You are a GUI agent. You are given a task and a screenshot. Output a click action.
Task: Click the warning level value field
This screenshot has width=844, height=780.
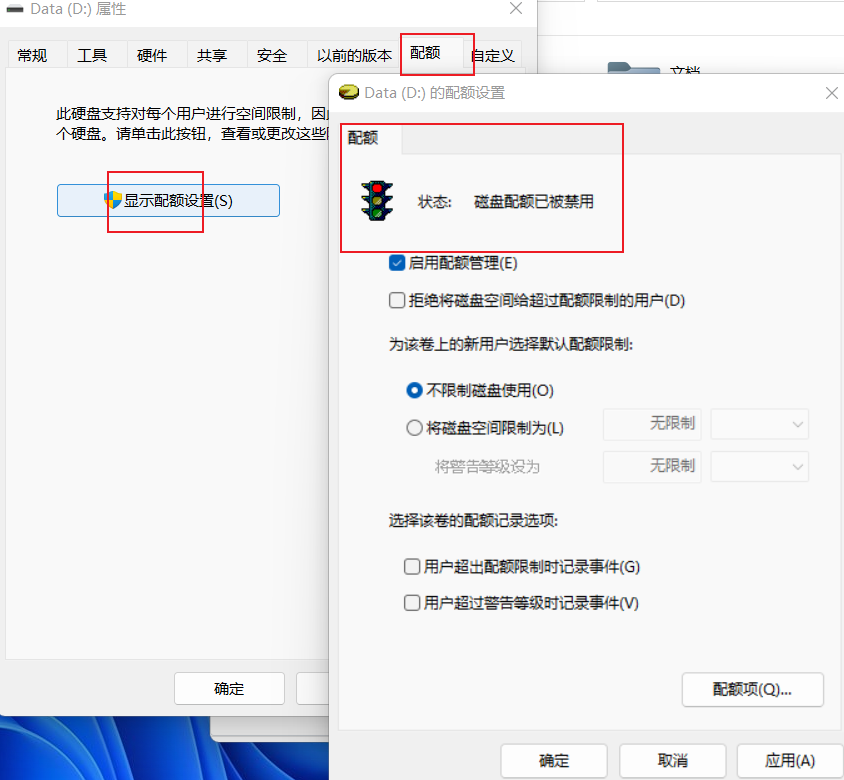[652, 467]
